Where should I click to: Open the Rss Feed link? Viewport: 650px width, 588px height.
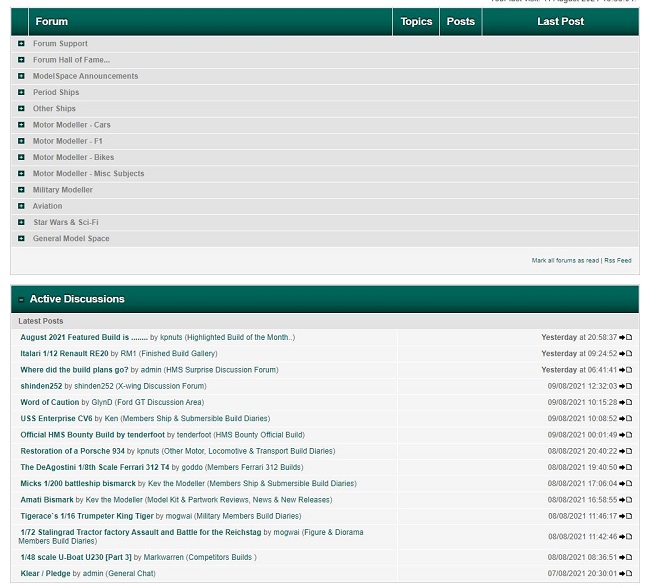pyautogui.click(x=618, y=260)
